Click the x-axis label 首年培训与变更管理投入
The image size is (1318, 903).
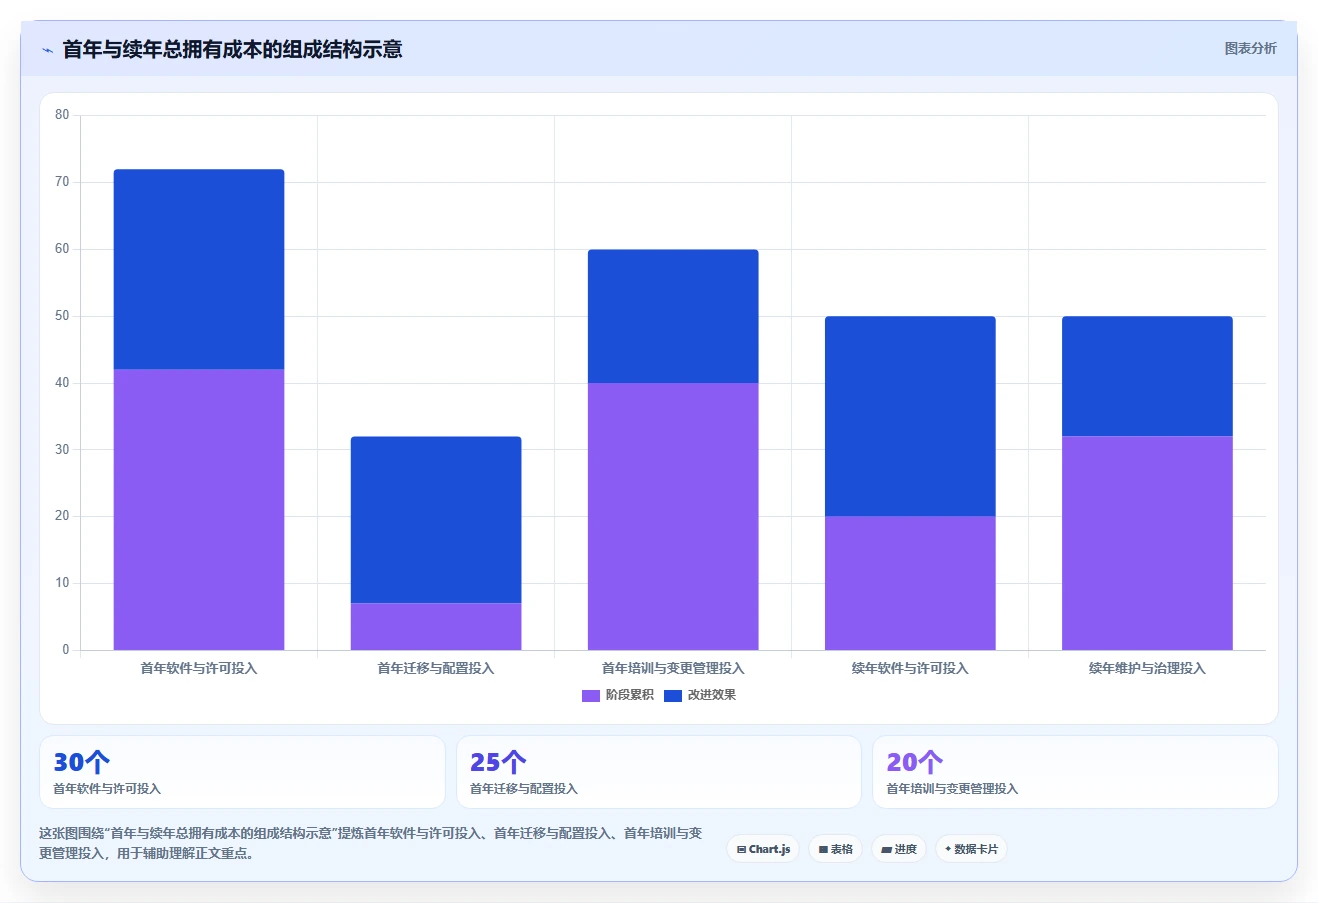673,668
